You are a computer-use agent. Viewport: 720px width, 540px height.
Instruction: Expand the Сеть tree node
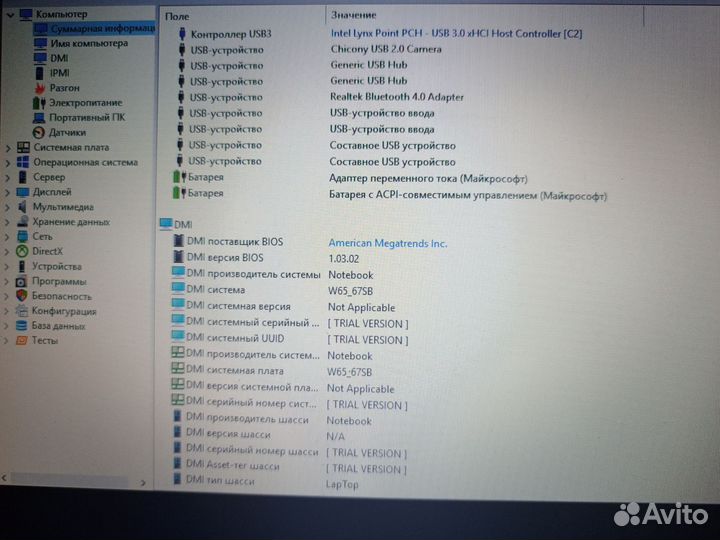pos(8,237)
